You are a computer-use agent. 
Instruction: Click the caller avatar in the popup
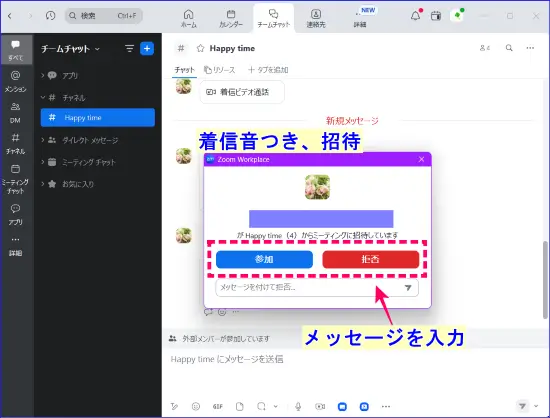coord(317,187)
